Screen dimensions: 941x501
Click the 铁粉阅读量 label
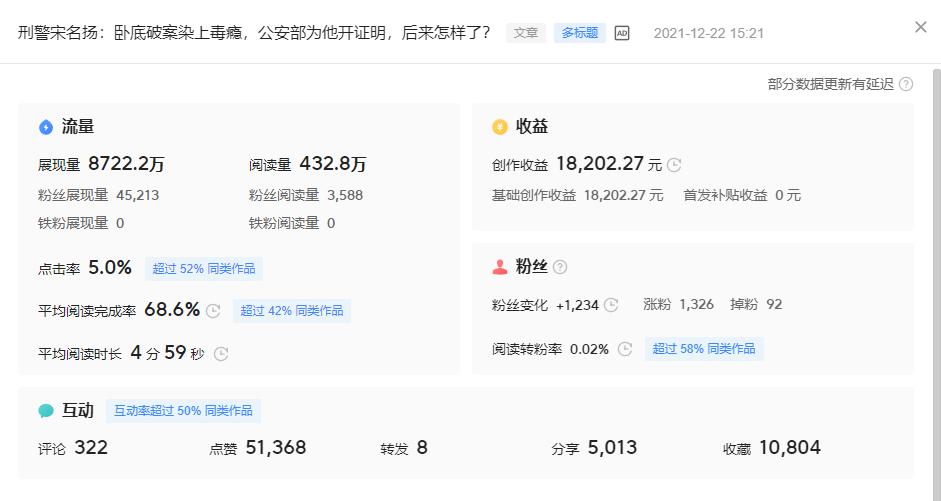284,223
